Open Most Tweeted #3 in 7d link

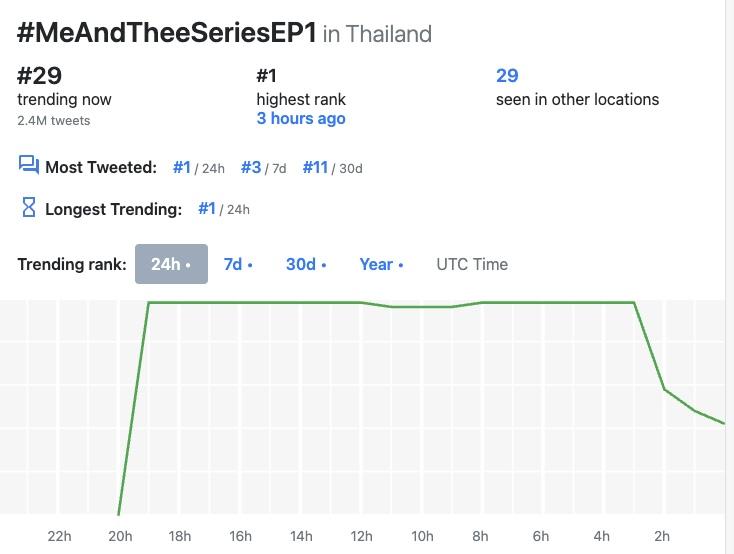(x=251, y=167)
